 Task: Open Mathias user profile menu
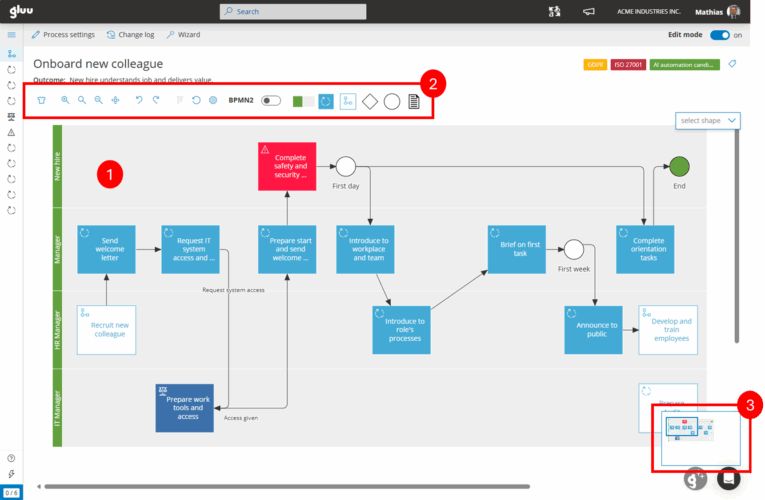point(734,11)
